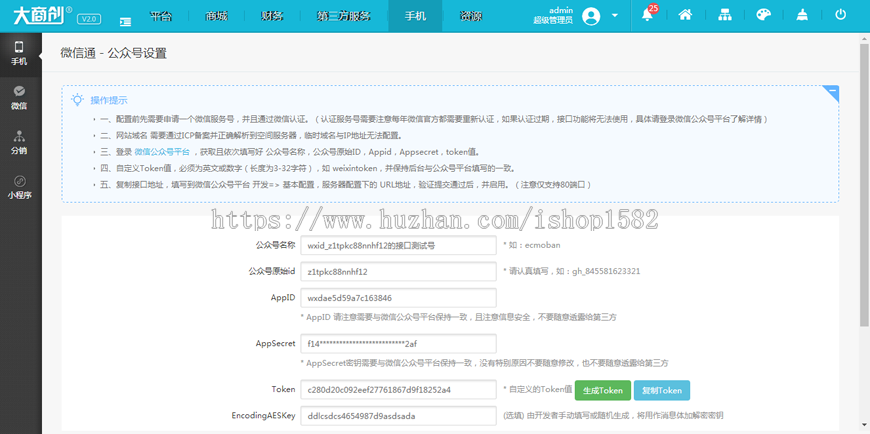Focus the AppSecret input field
Screen dimensions: 870x434
[x=398, y=344]
